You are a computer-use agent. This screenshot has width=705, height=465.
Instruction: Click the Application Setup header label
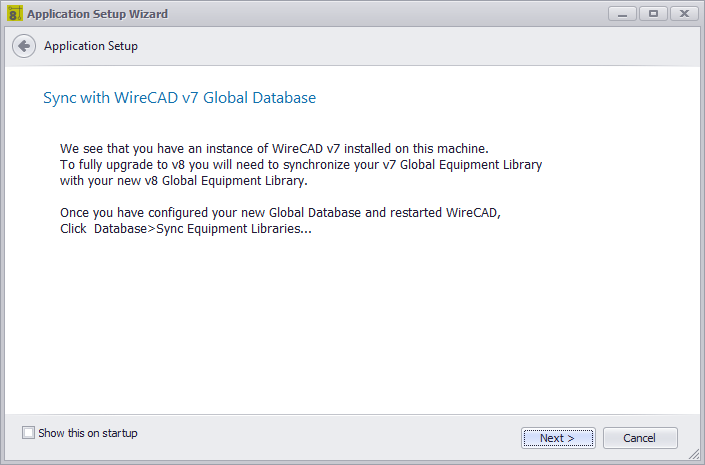pyautogui.click(x=91, y=46)
